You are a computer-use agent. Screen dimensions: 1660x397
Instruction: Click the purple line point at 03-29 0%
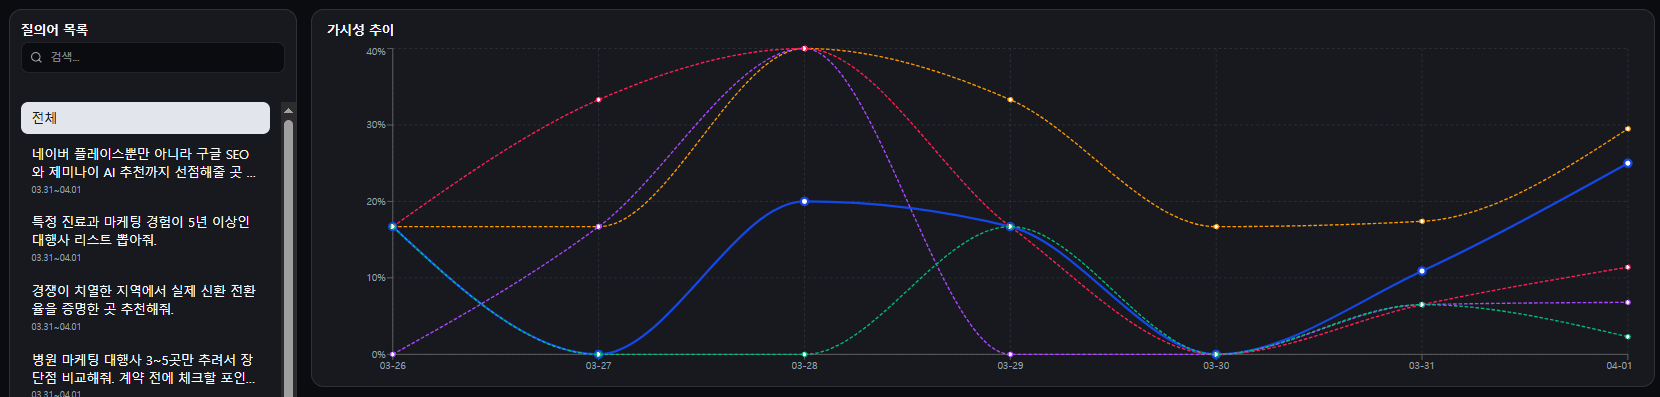(1010, 354)
